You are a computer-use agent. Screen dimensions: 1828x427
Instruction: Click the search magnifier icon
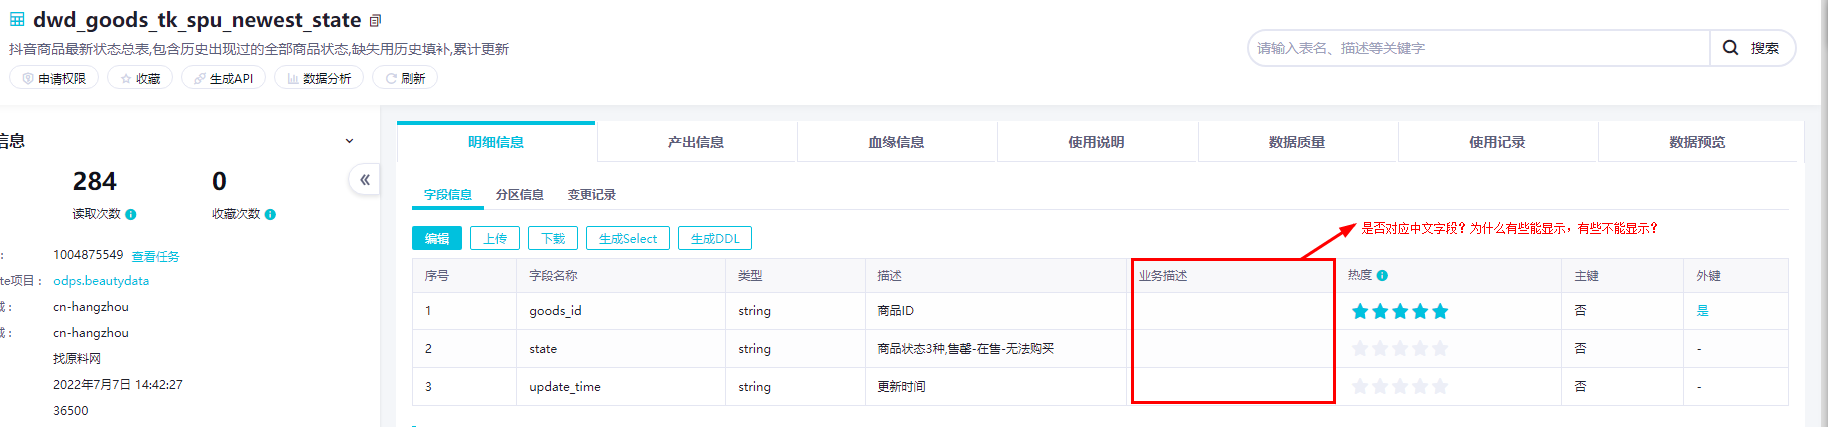1731,48
